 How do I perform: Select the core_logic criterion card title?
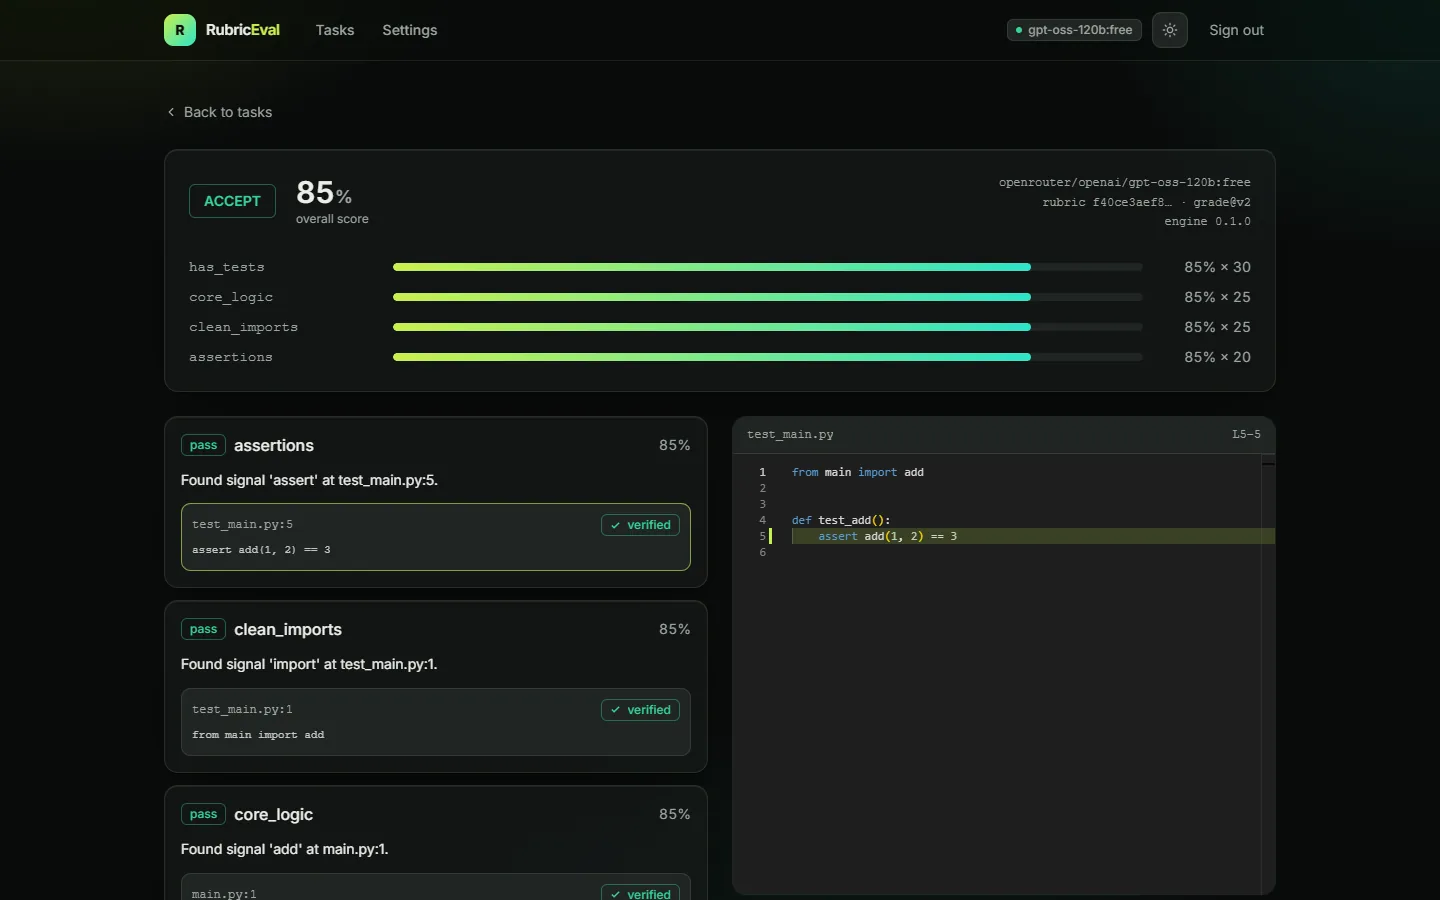274,814
